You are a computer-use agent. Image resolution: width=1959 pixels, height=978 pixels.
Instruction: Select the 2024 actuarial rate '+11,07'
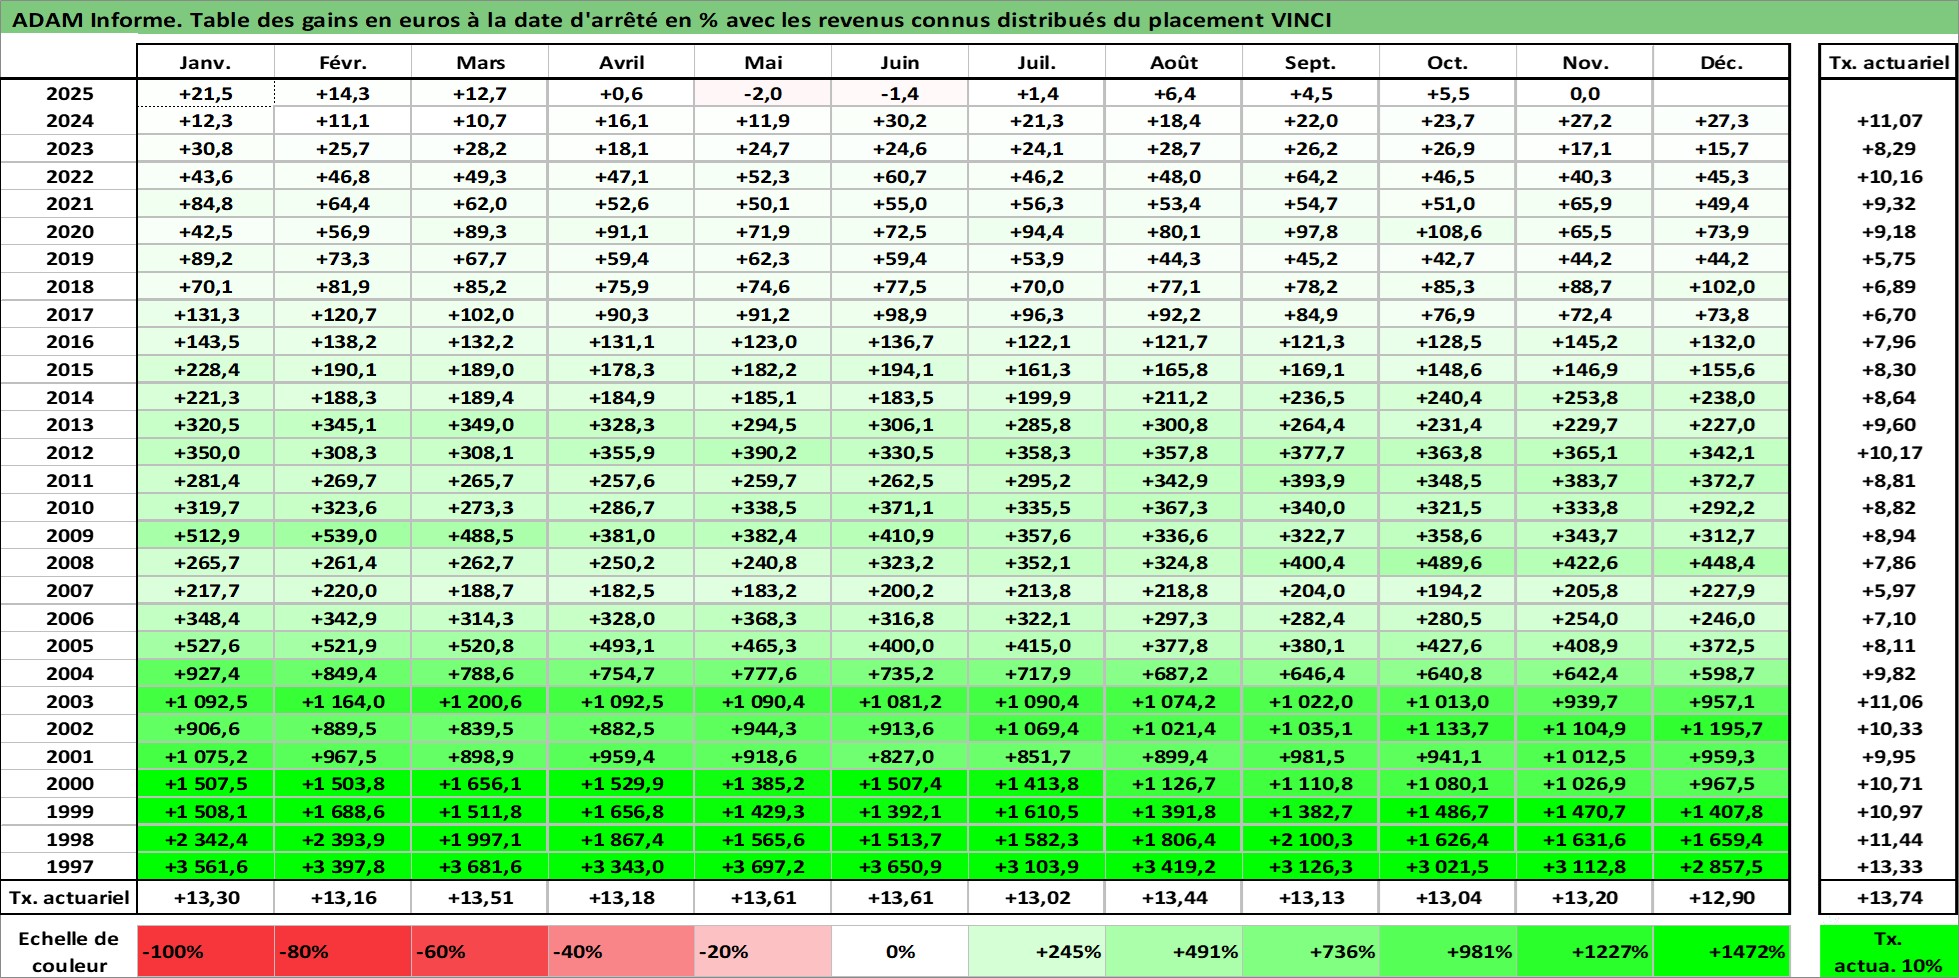point(1888,120)
